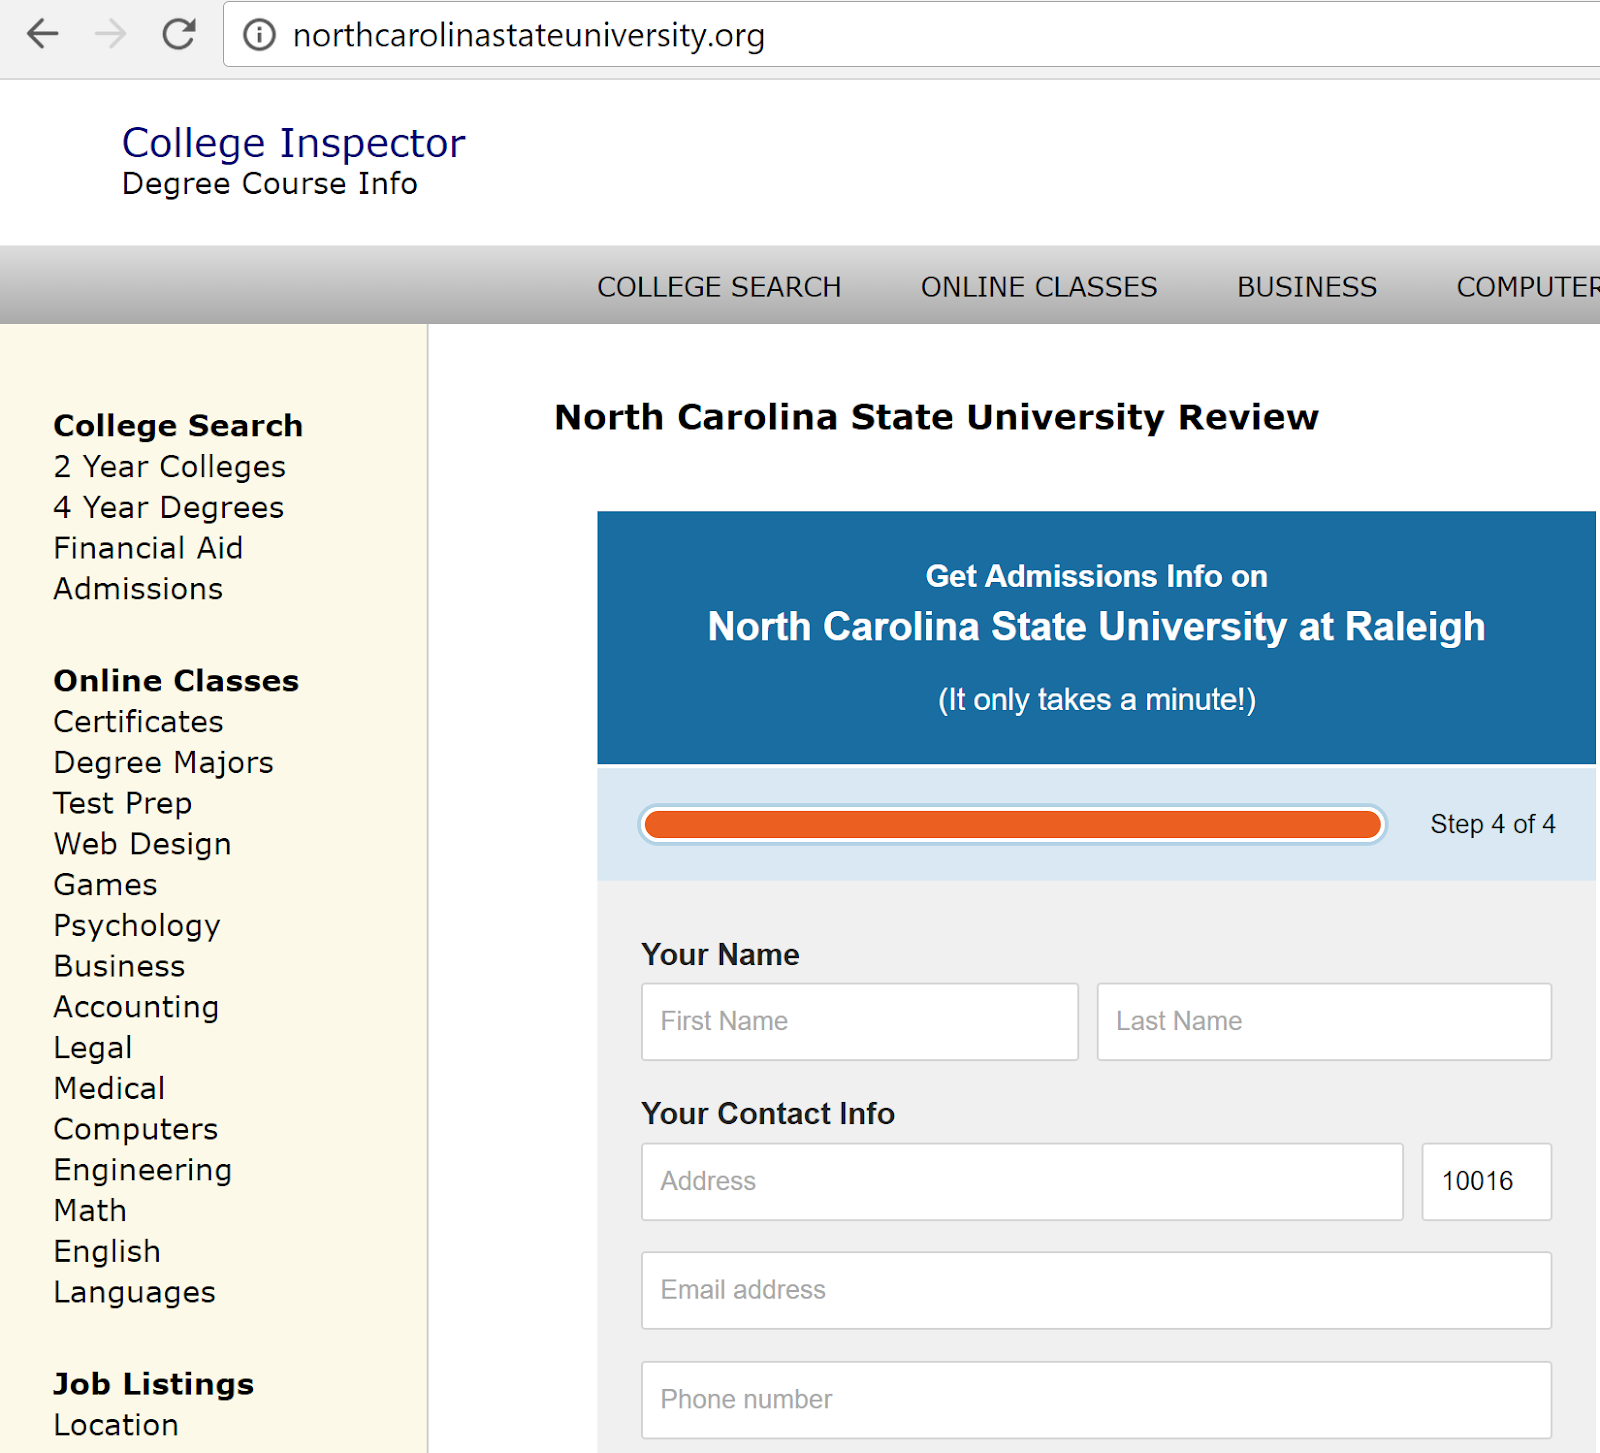Open the Engineering sidebar link

point(142,1170)
